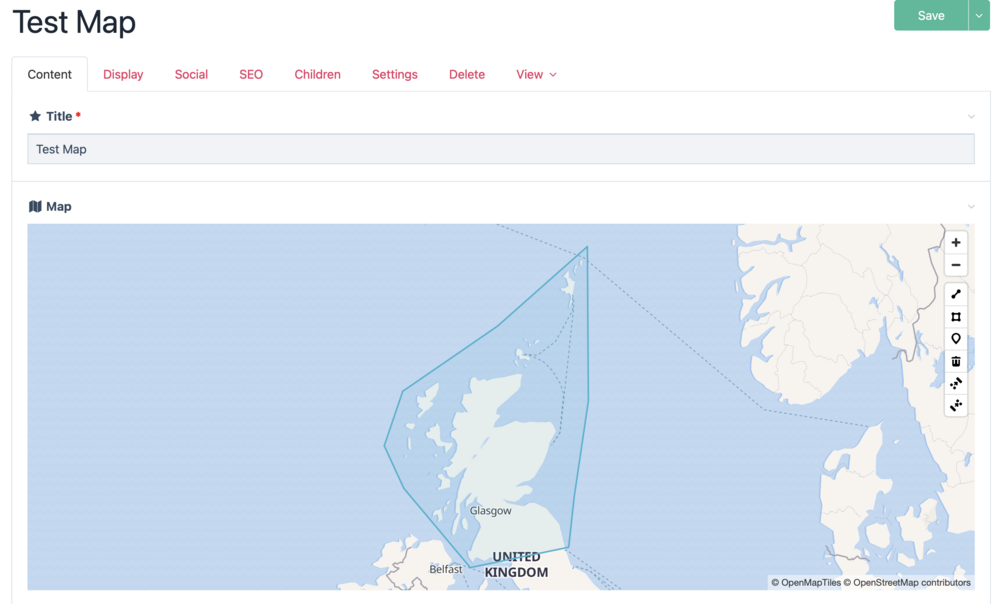Viewport: 1000px width, 604px height.
Task: Select the polygon drawing tool
Action: 956,317
